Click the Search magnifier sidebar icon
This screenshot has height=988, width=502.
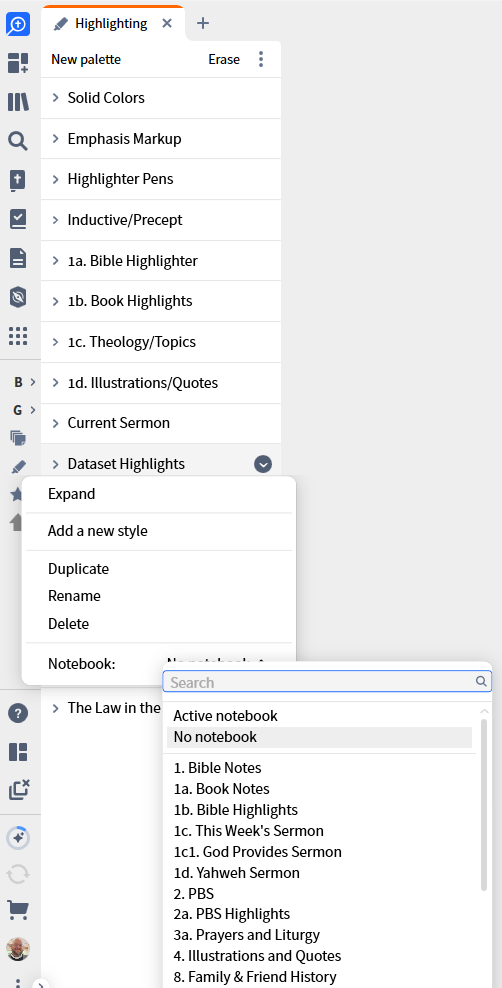(x=18, y=141)
